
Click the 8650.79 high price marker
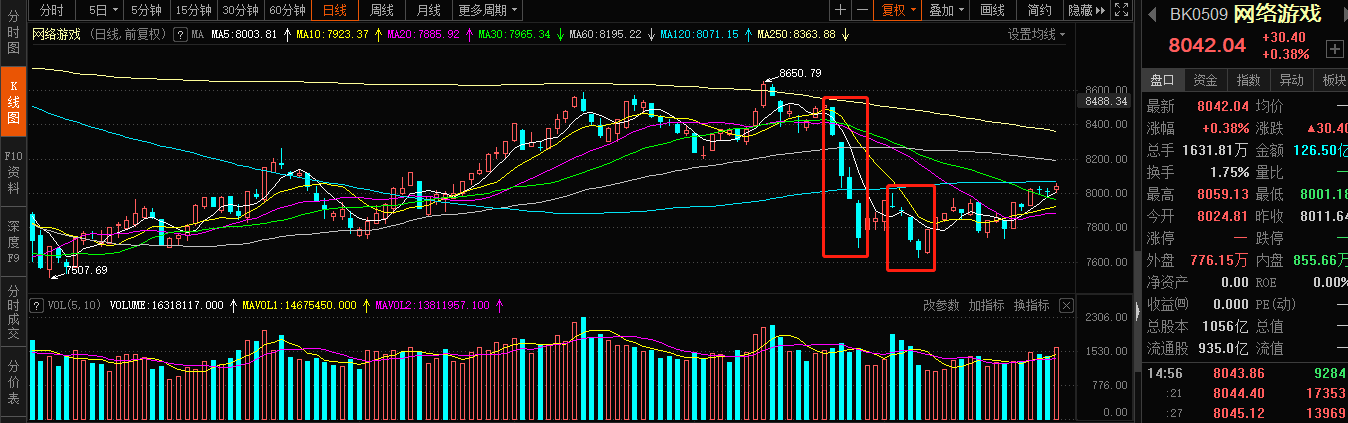800,73
